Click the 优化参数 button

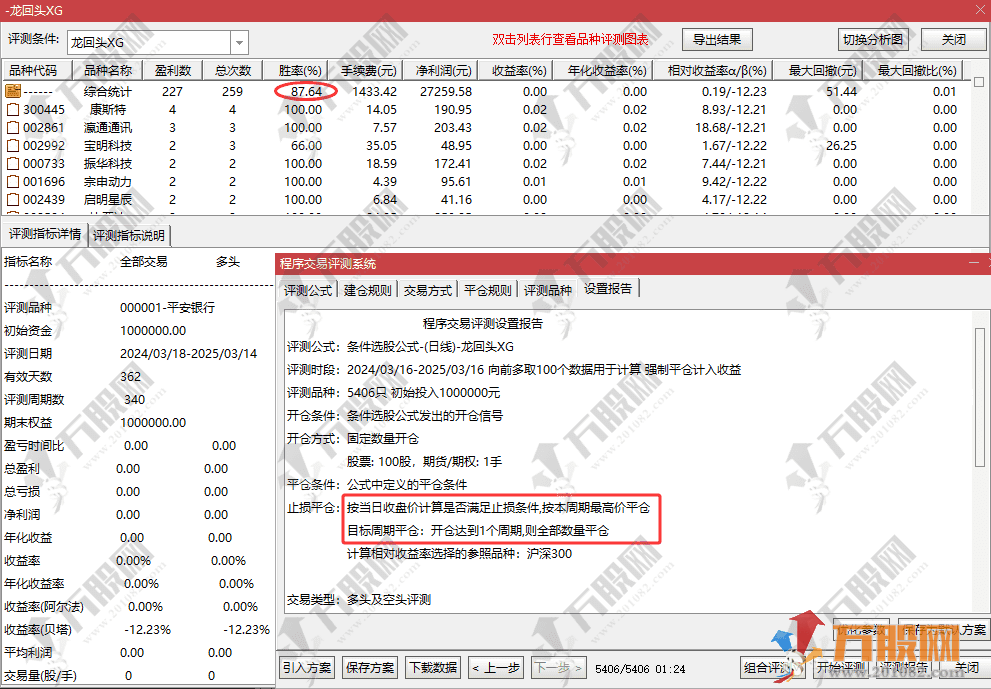tap(861, 630)
